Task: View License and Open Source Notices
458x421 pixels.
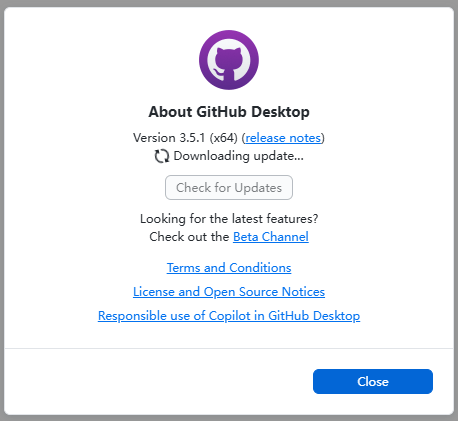Action: [229, 292]
